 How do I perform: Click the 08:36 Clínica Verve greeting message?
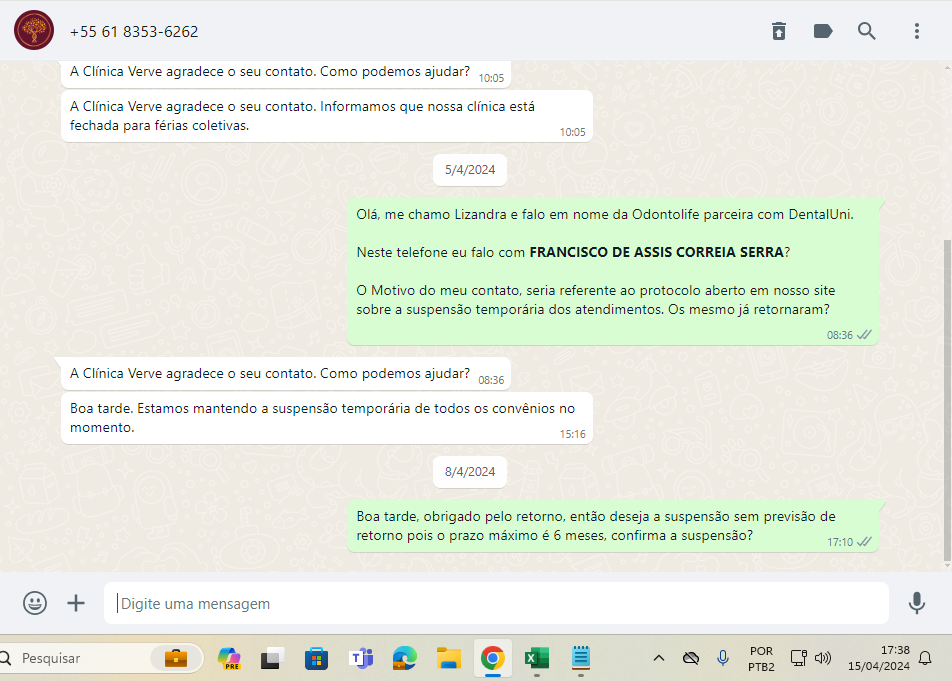click(x=286, y=374)
